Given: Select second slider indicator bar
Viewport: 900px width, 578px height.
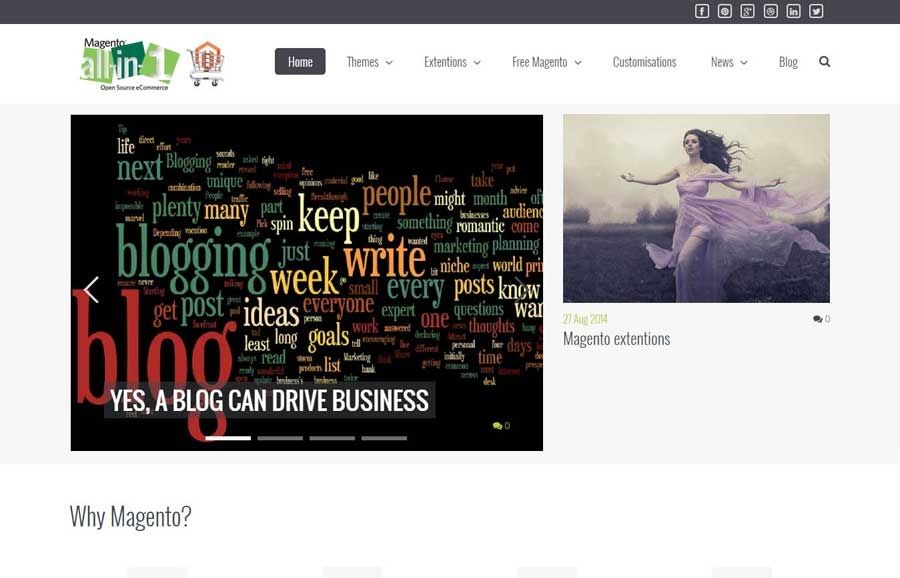Looking at the screenshot, I should (280, 438).
